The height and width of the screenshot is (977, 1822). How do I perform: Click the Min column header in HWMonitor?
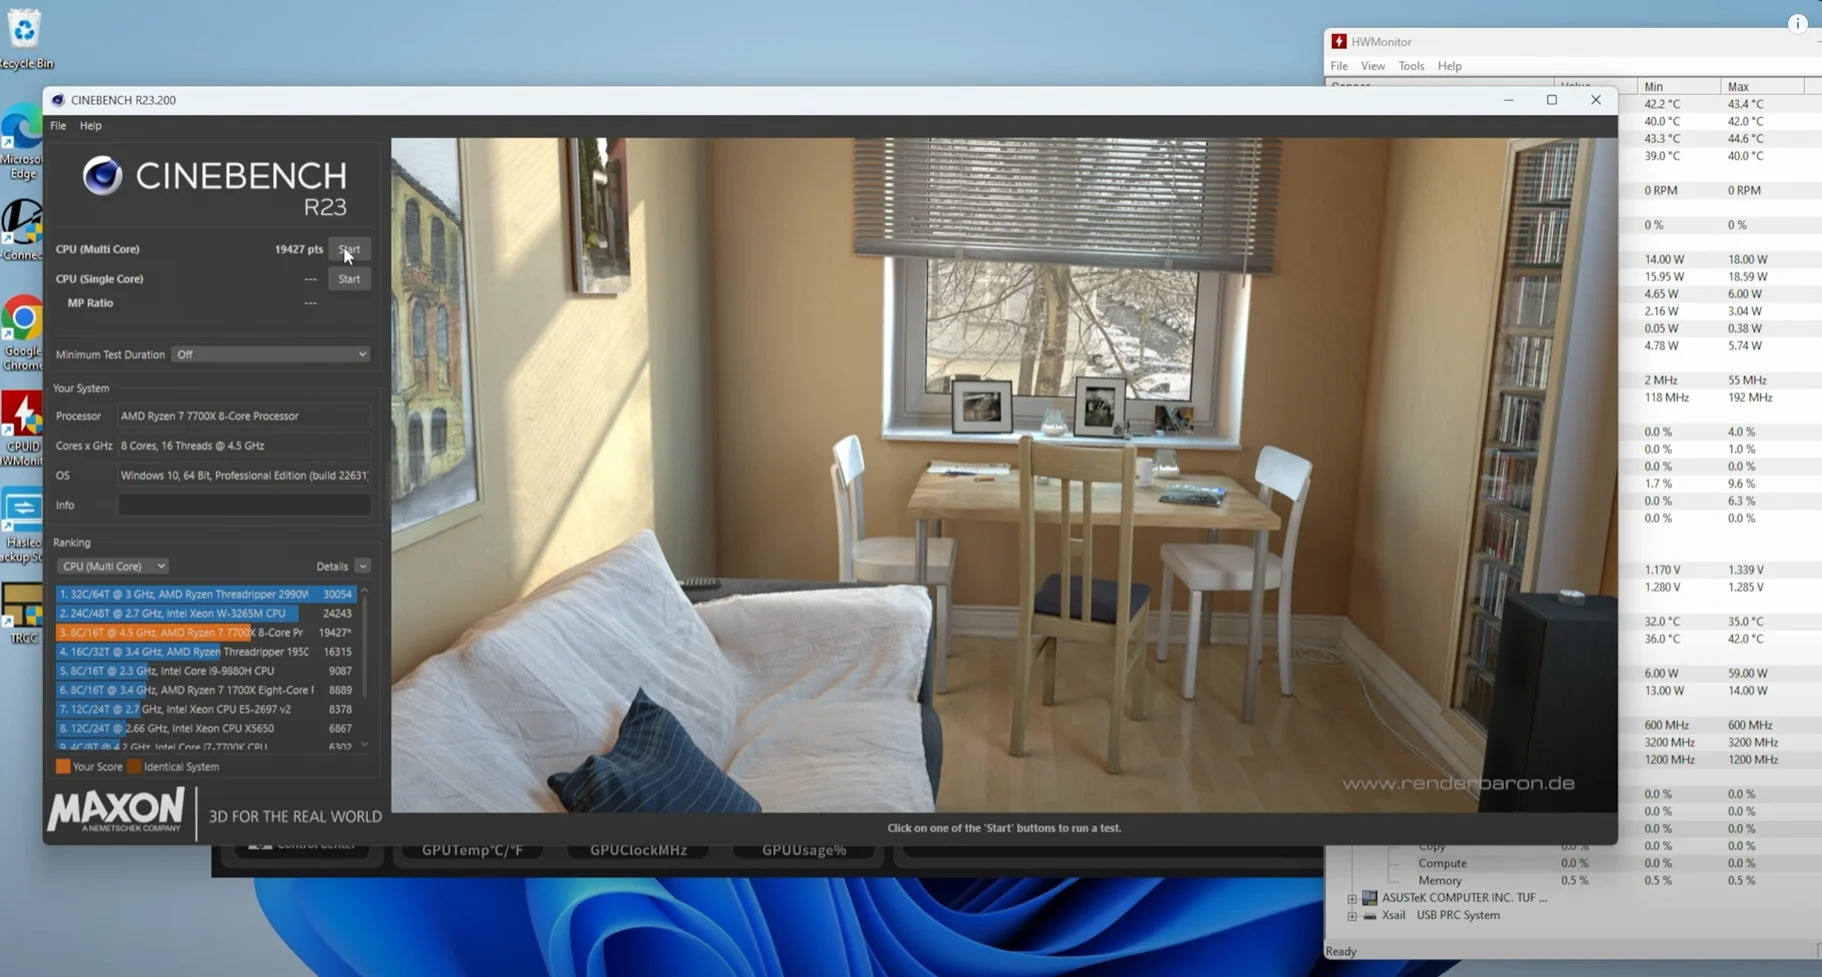click(x=1679, y=87)
